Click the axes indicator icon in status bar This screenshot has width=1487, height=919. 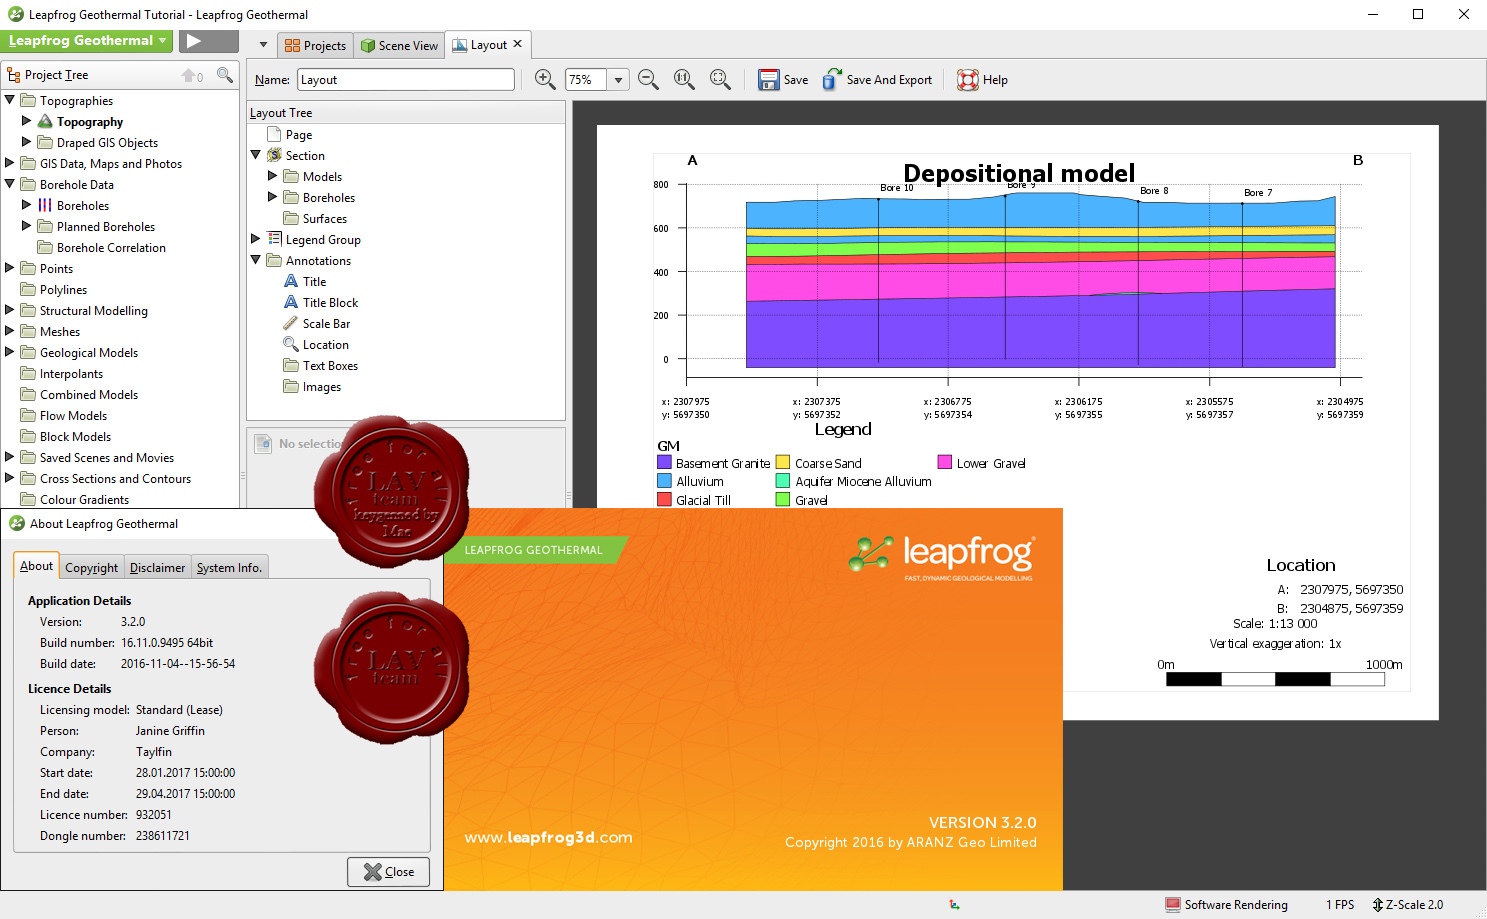point(954,905)
